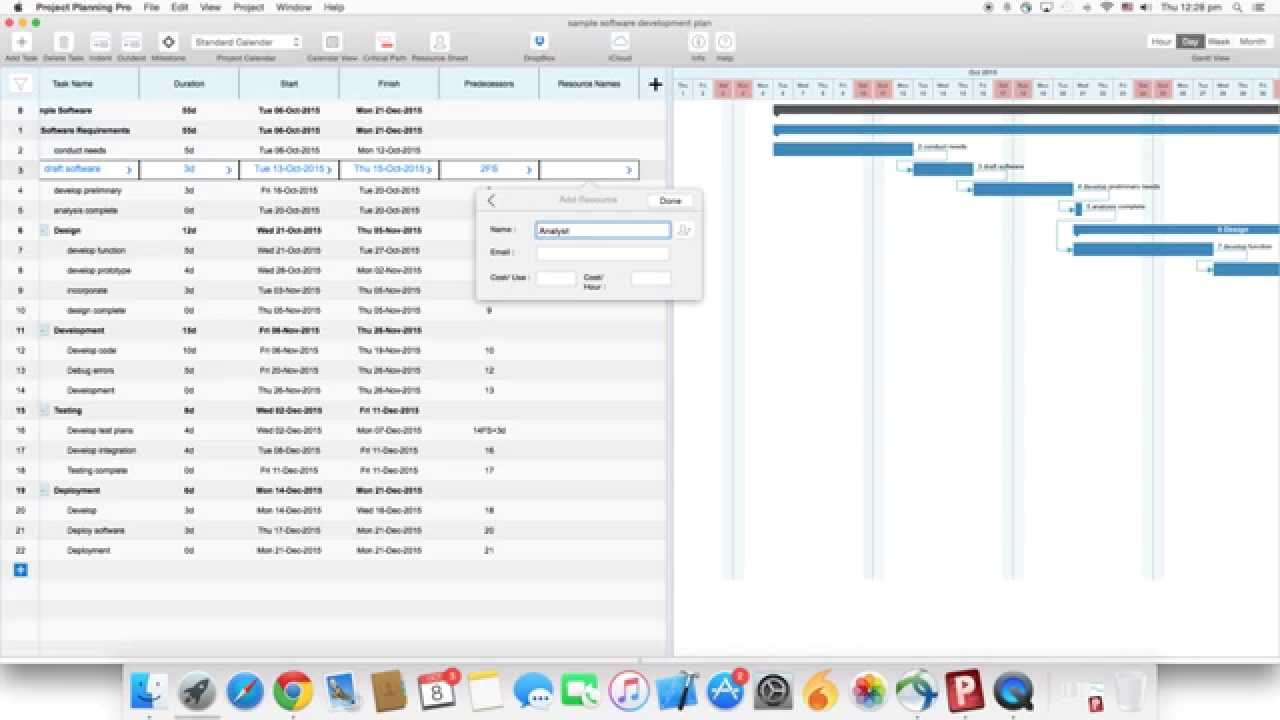
Task: Open the Duration 3d cell arrow
Action: (229, 170)
